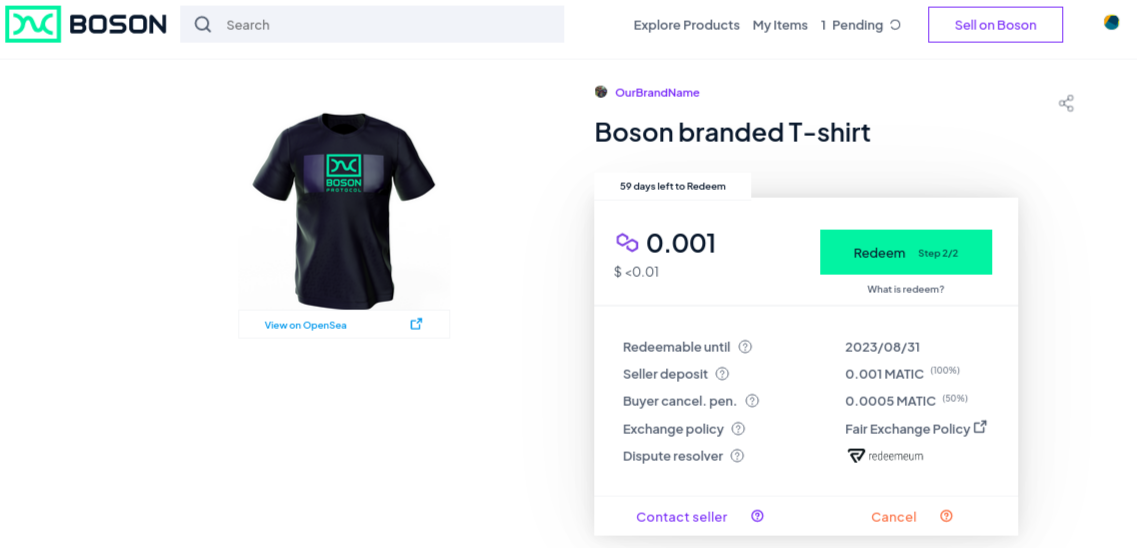
Task: View the 1 Pending transactions indicator
Action: click(860, 25)
